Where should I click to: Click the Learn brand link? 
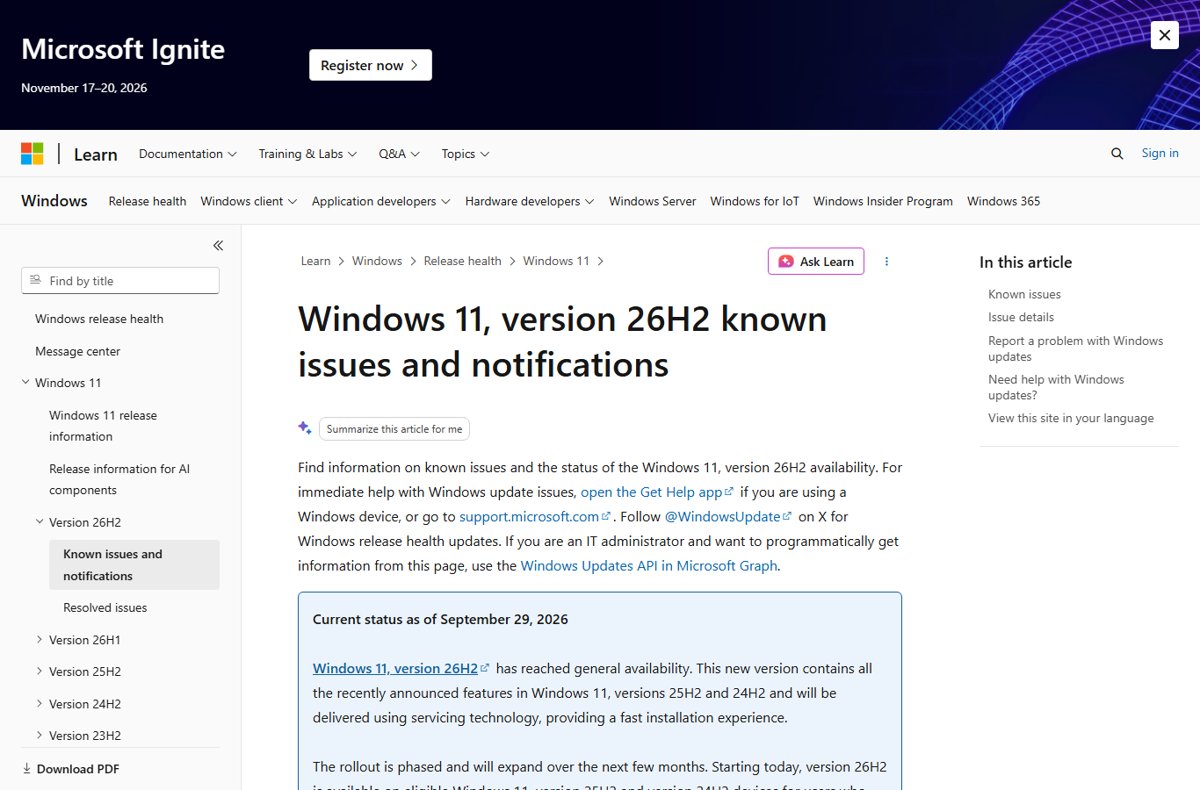tap(95, 154)
